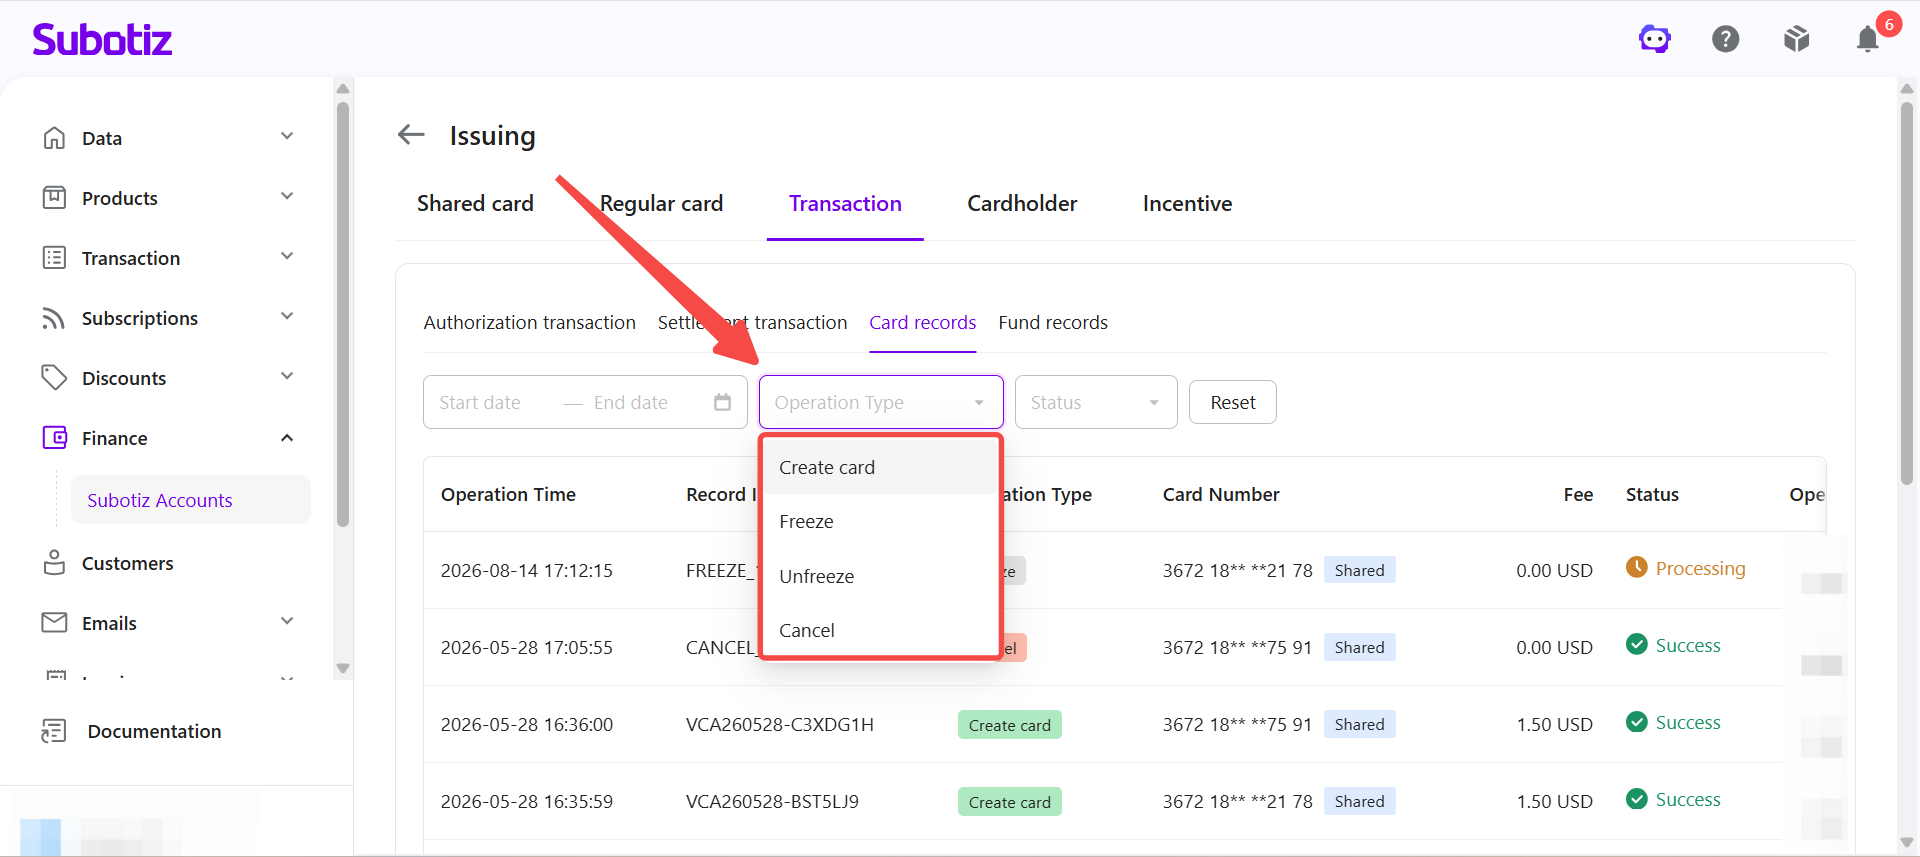The height and width of the screenshot is (857, 1920).
Task: Click Success check icon for 2026-05-28 17:05:55 row
Action: (x=1637, y=644)
